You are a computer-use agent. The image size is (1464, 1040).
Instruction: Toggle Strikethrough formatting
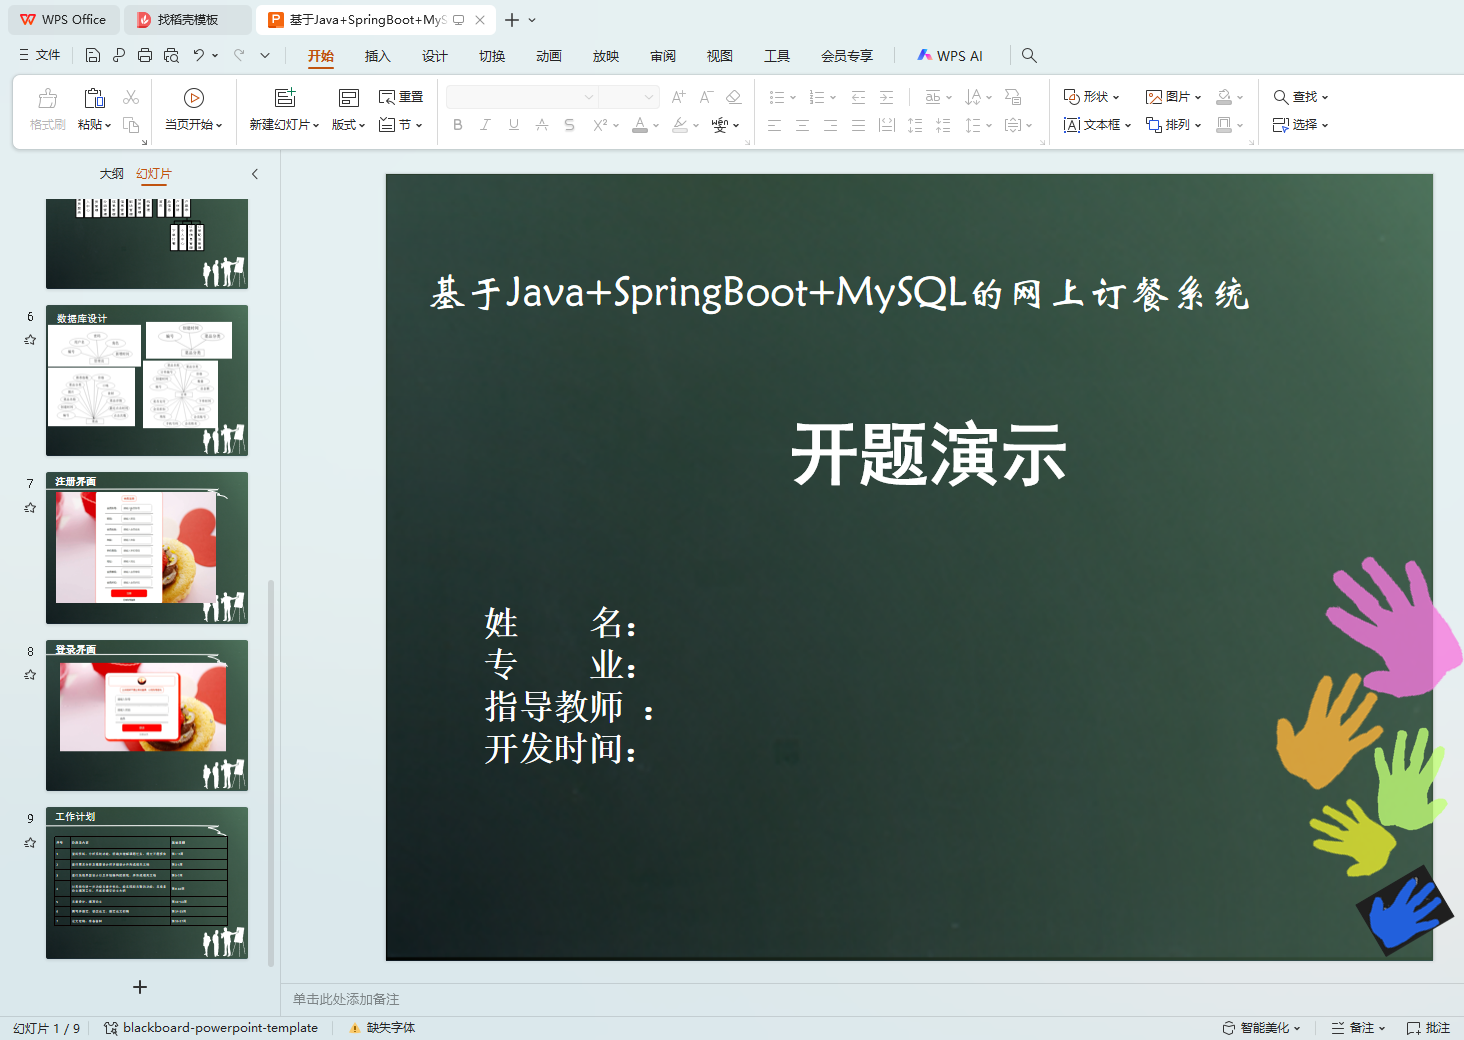541,125
